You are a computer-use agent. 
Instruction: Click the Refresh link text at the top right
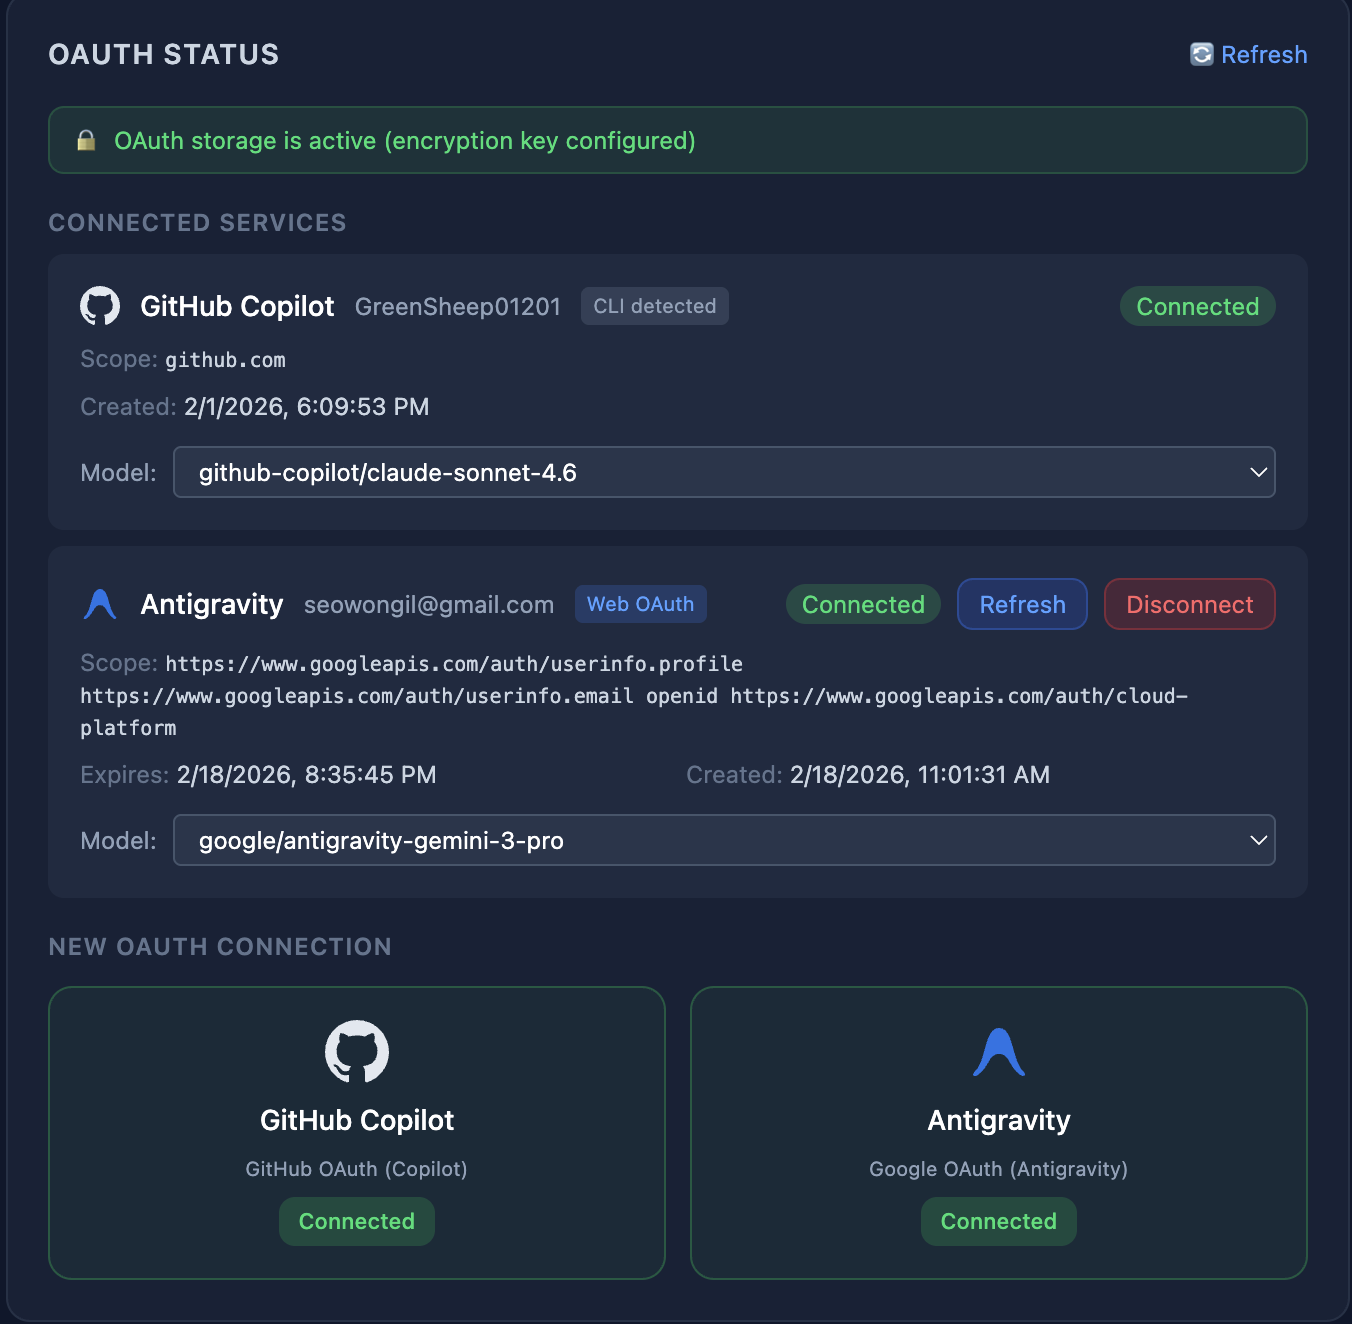coord(1264,54)
